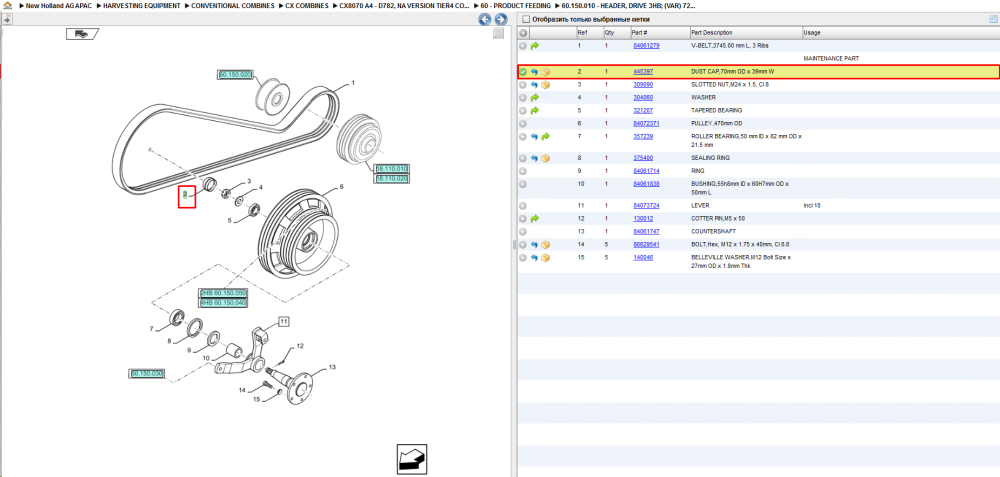Click blue arrow icon in SLOTTED NUT row
This screenshot has width=1000, height=477.
[534, 85]
